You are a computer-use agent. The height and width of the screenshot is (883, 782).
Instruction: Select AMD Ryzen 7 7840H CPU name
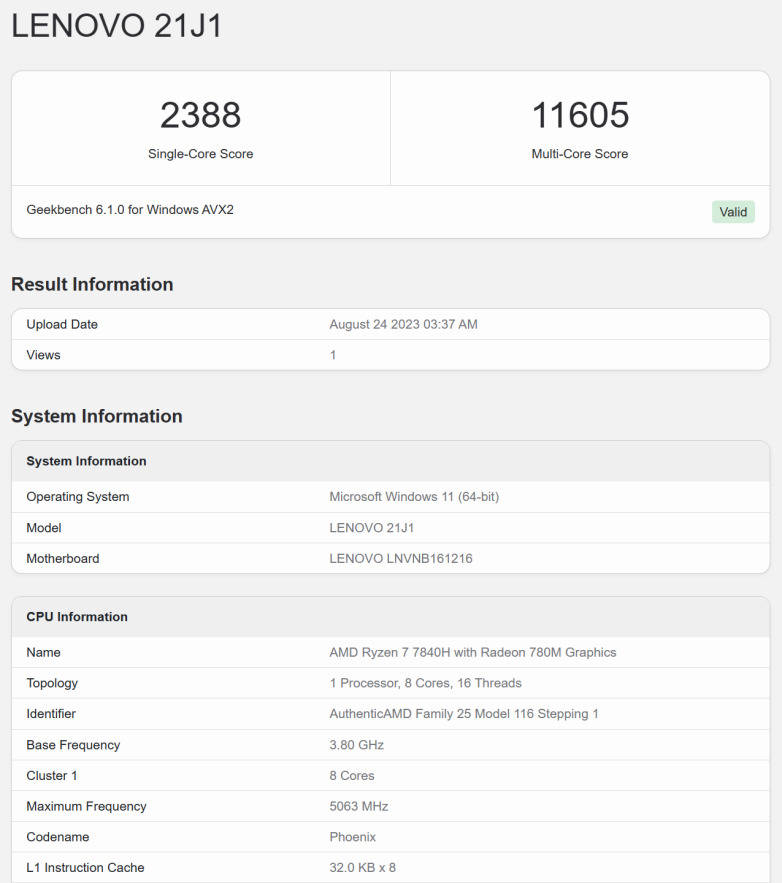[473, 652]
